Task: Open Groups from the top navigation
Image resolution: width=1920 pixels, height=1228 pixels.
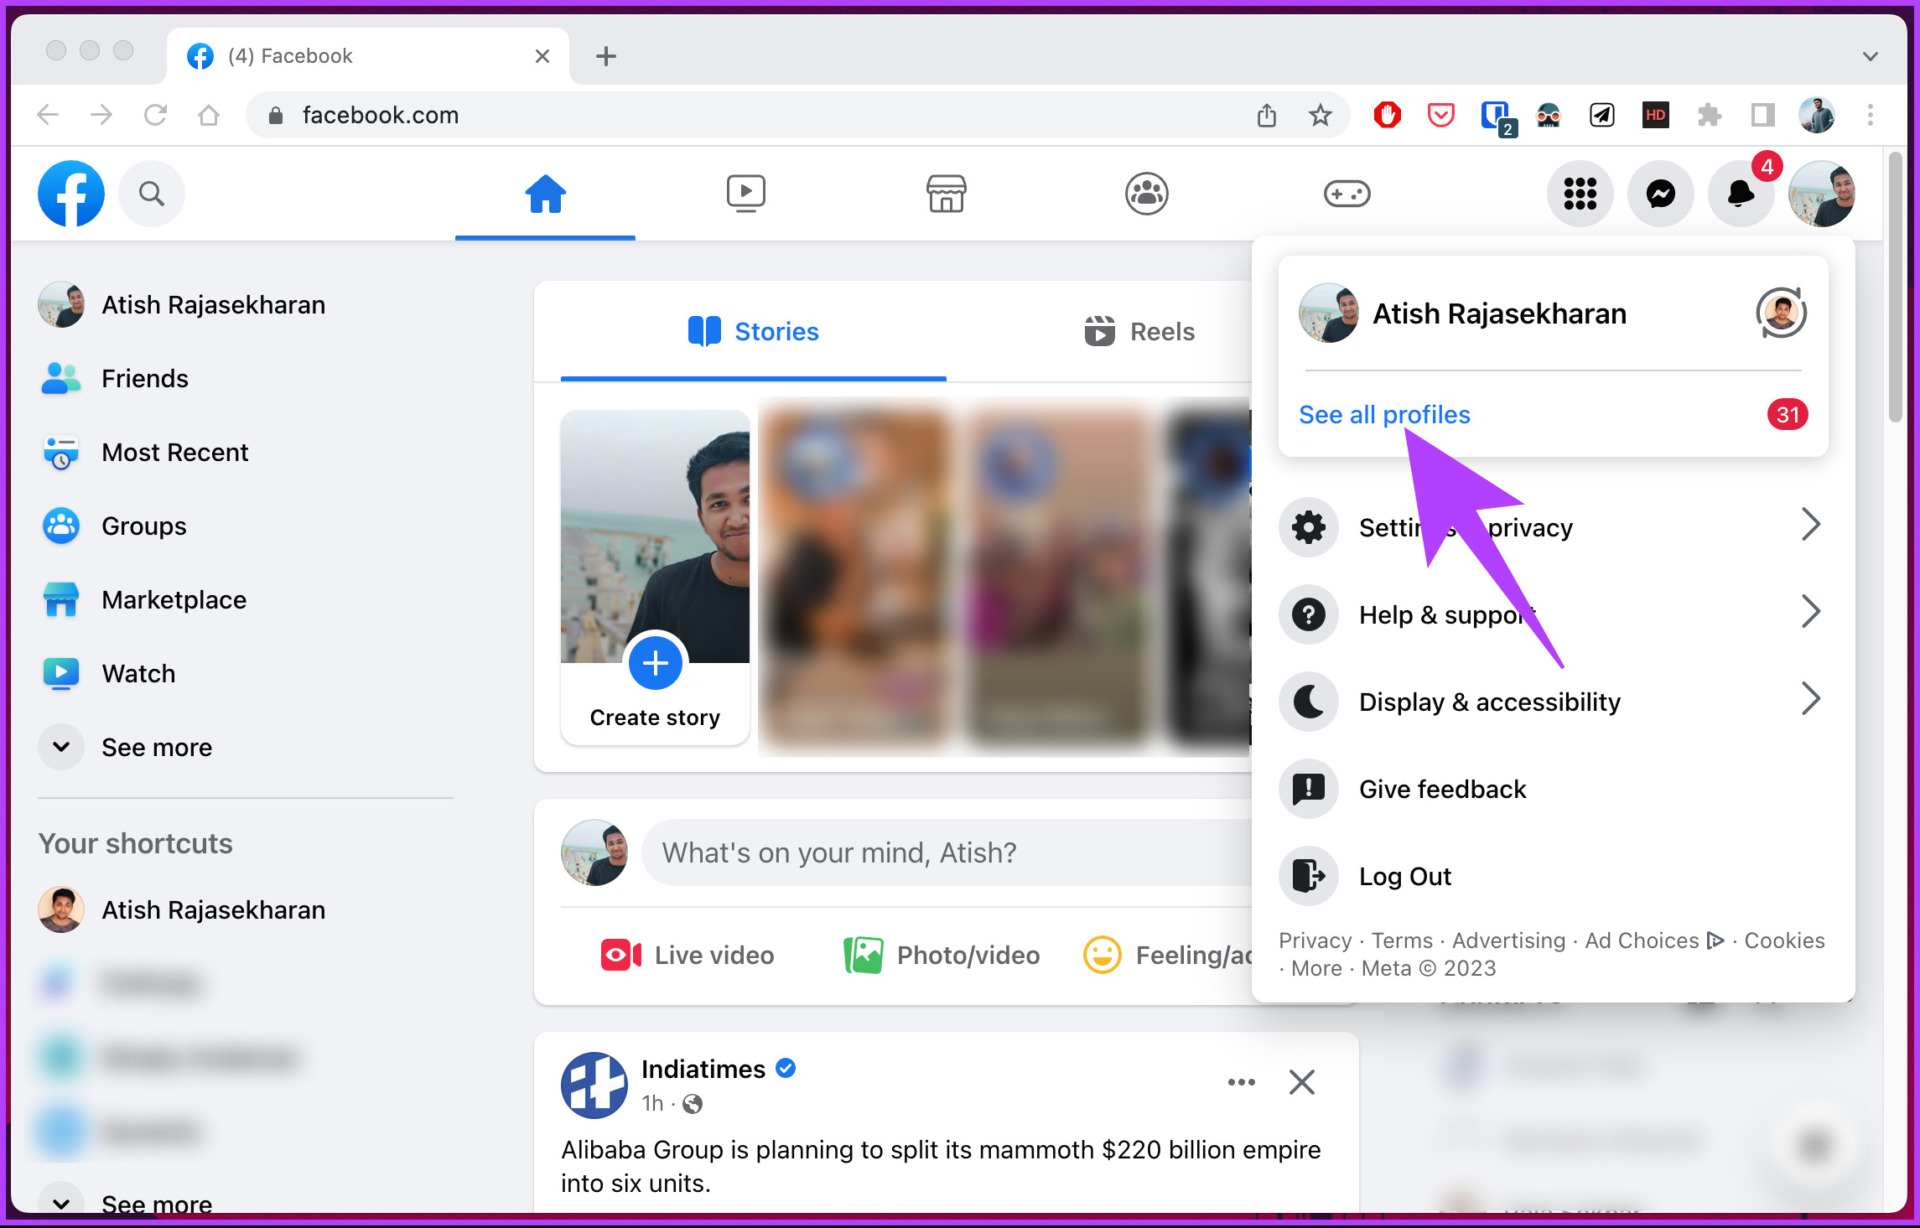Action: coord(1146,193)
